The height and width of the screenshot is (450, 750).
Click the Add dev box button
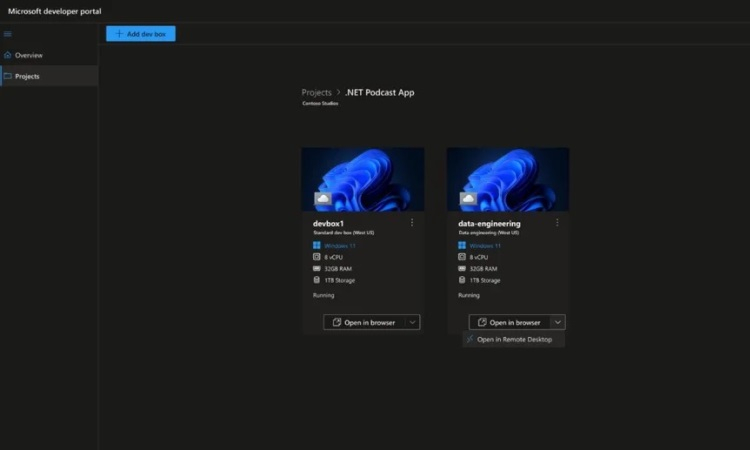140,34
